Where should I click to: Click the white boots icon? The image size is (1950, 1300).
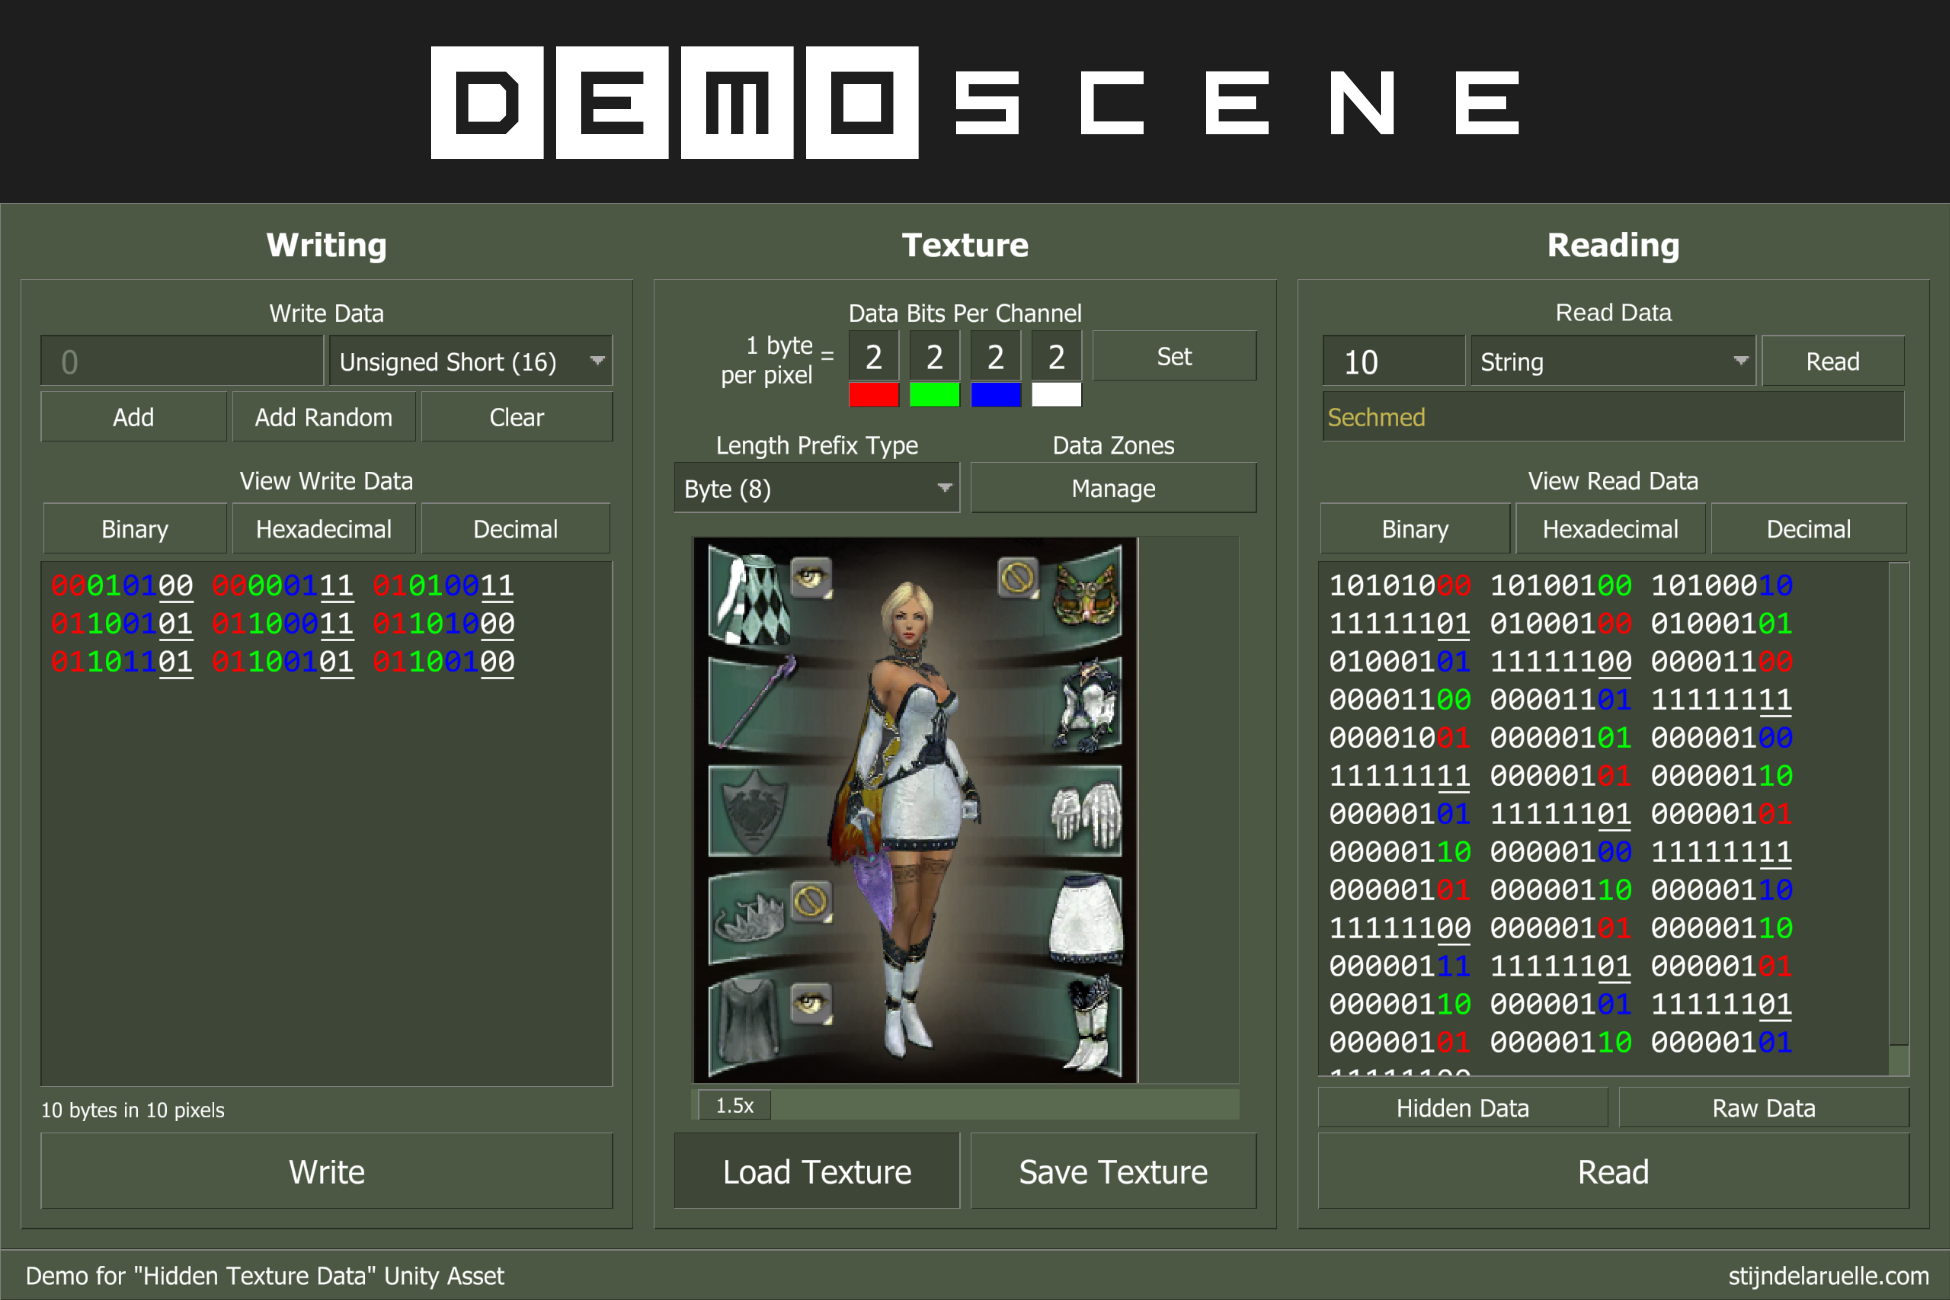[x=1087, y=1024]
